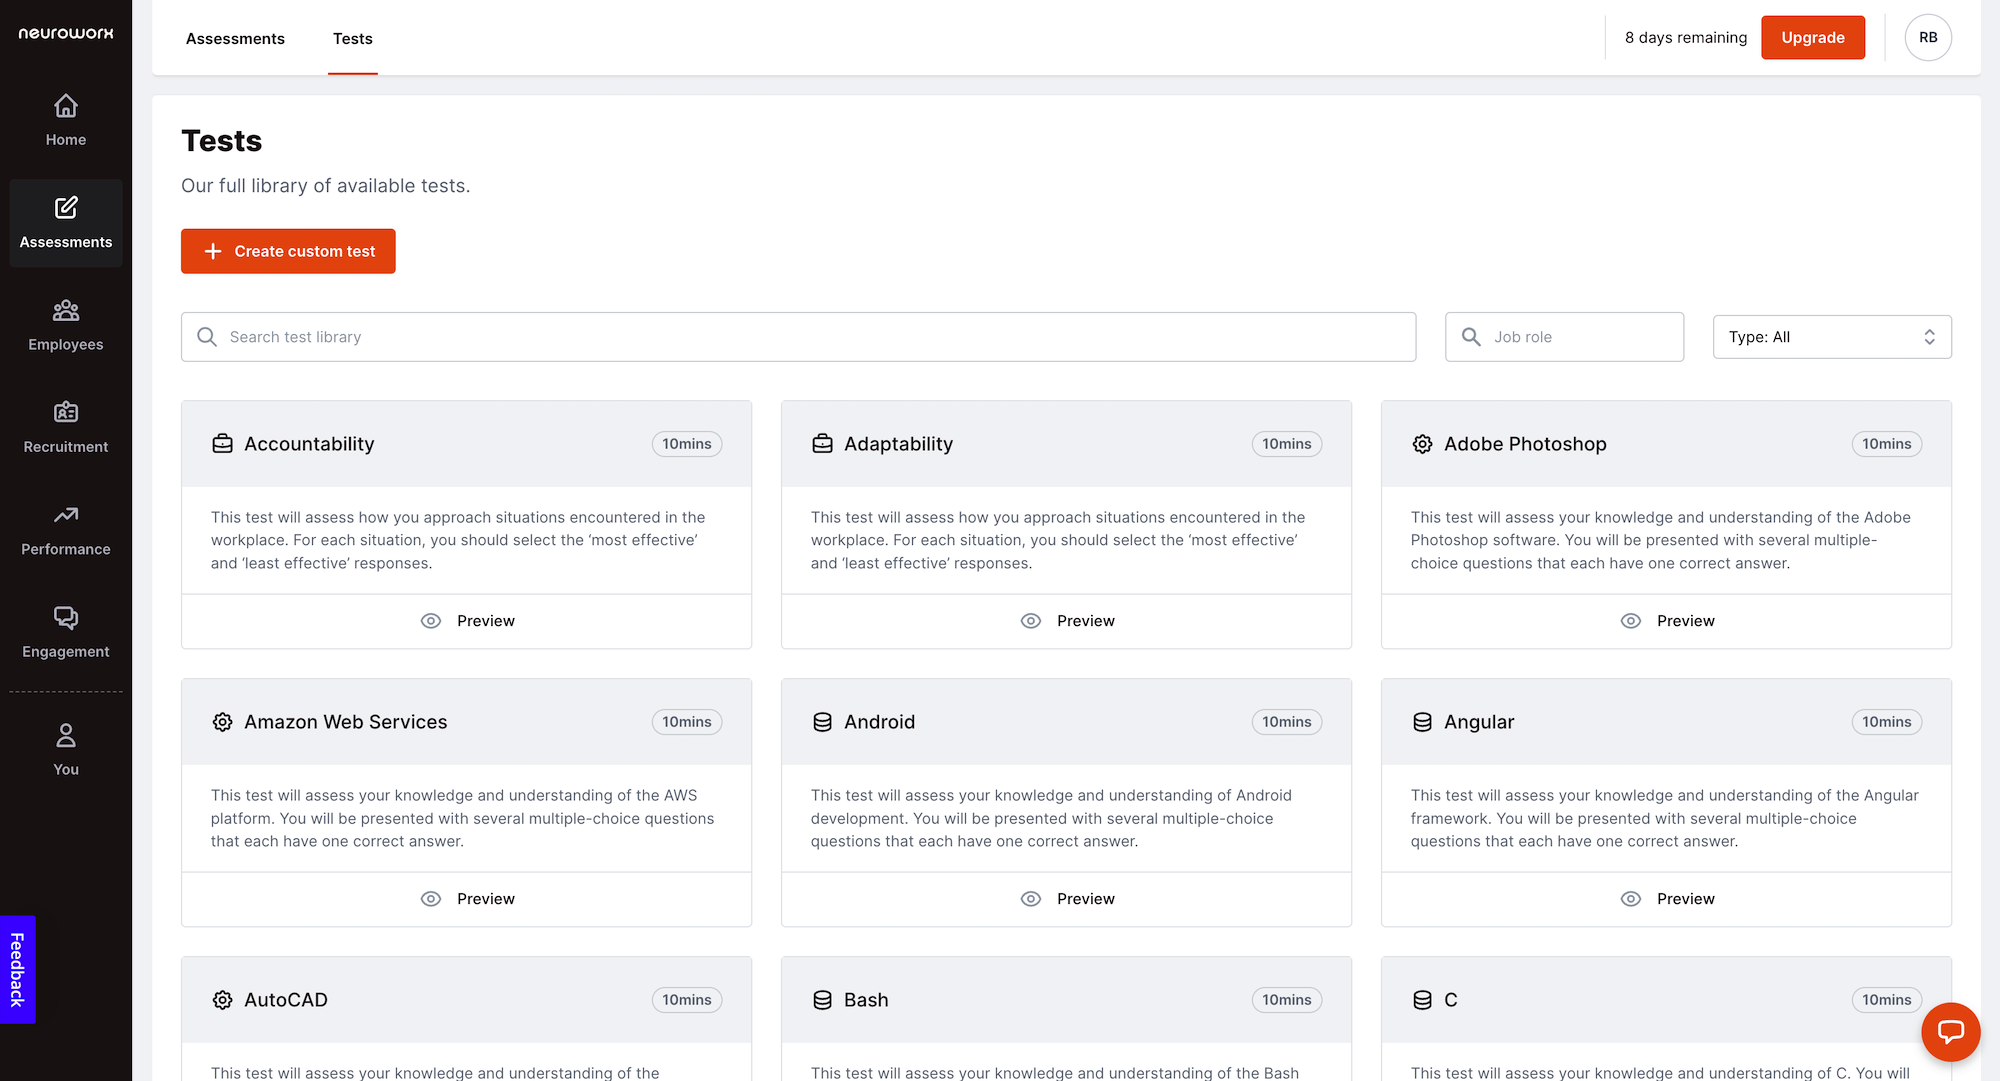Screen dimensions: 2000x1081
Task: Preview the Adaptability test
Action: (1066, 621)
